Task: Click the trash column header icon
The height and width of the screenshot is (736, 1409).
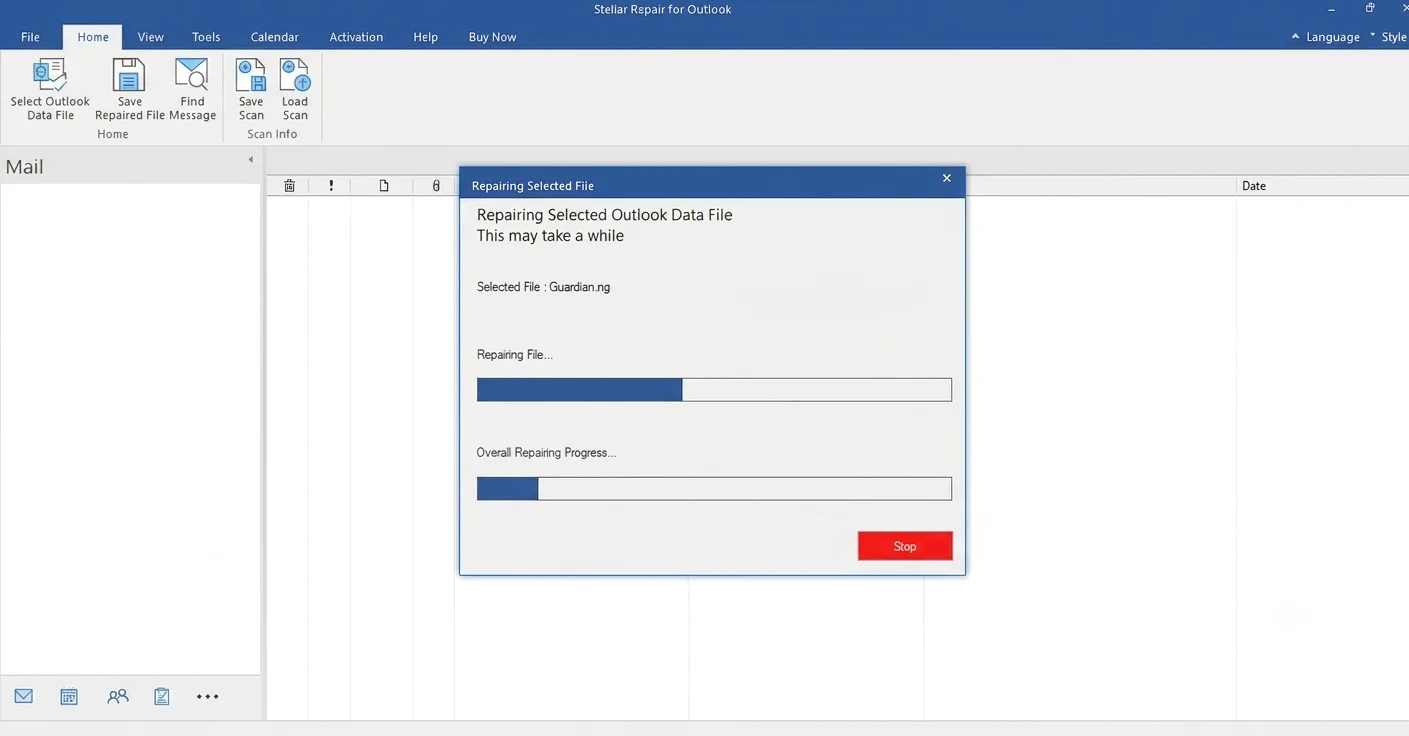Action: (289, 186)
